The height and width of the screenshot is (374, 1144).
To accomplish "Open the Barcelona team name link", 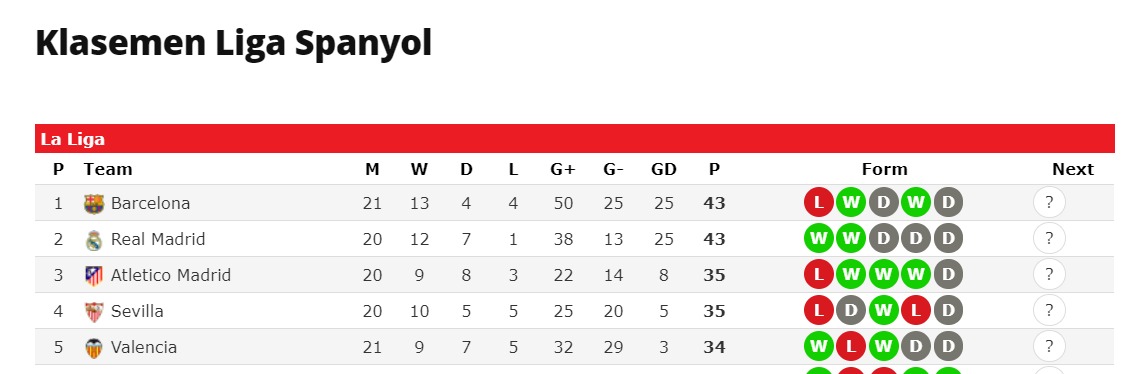I will [150, 203].
